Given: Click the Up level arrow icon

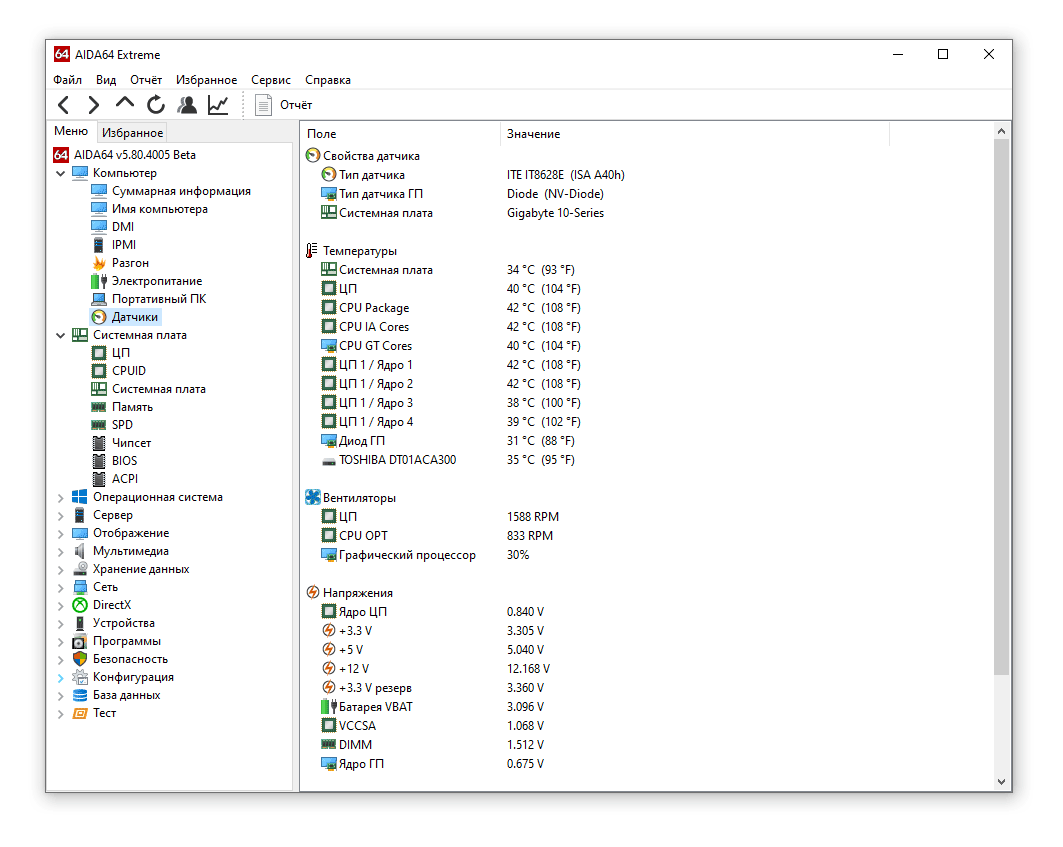Looking at the screenshot, I should point(125,104).
